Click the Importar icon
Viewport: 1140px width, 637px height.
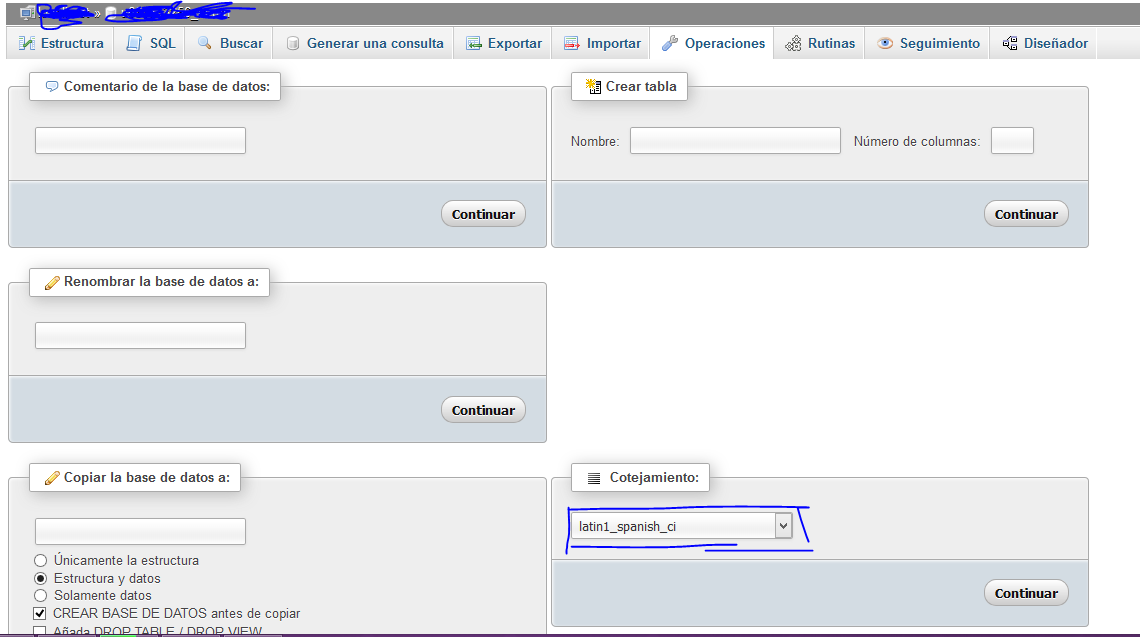tap(571, 44)
